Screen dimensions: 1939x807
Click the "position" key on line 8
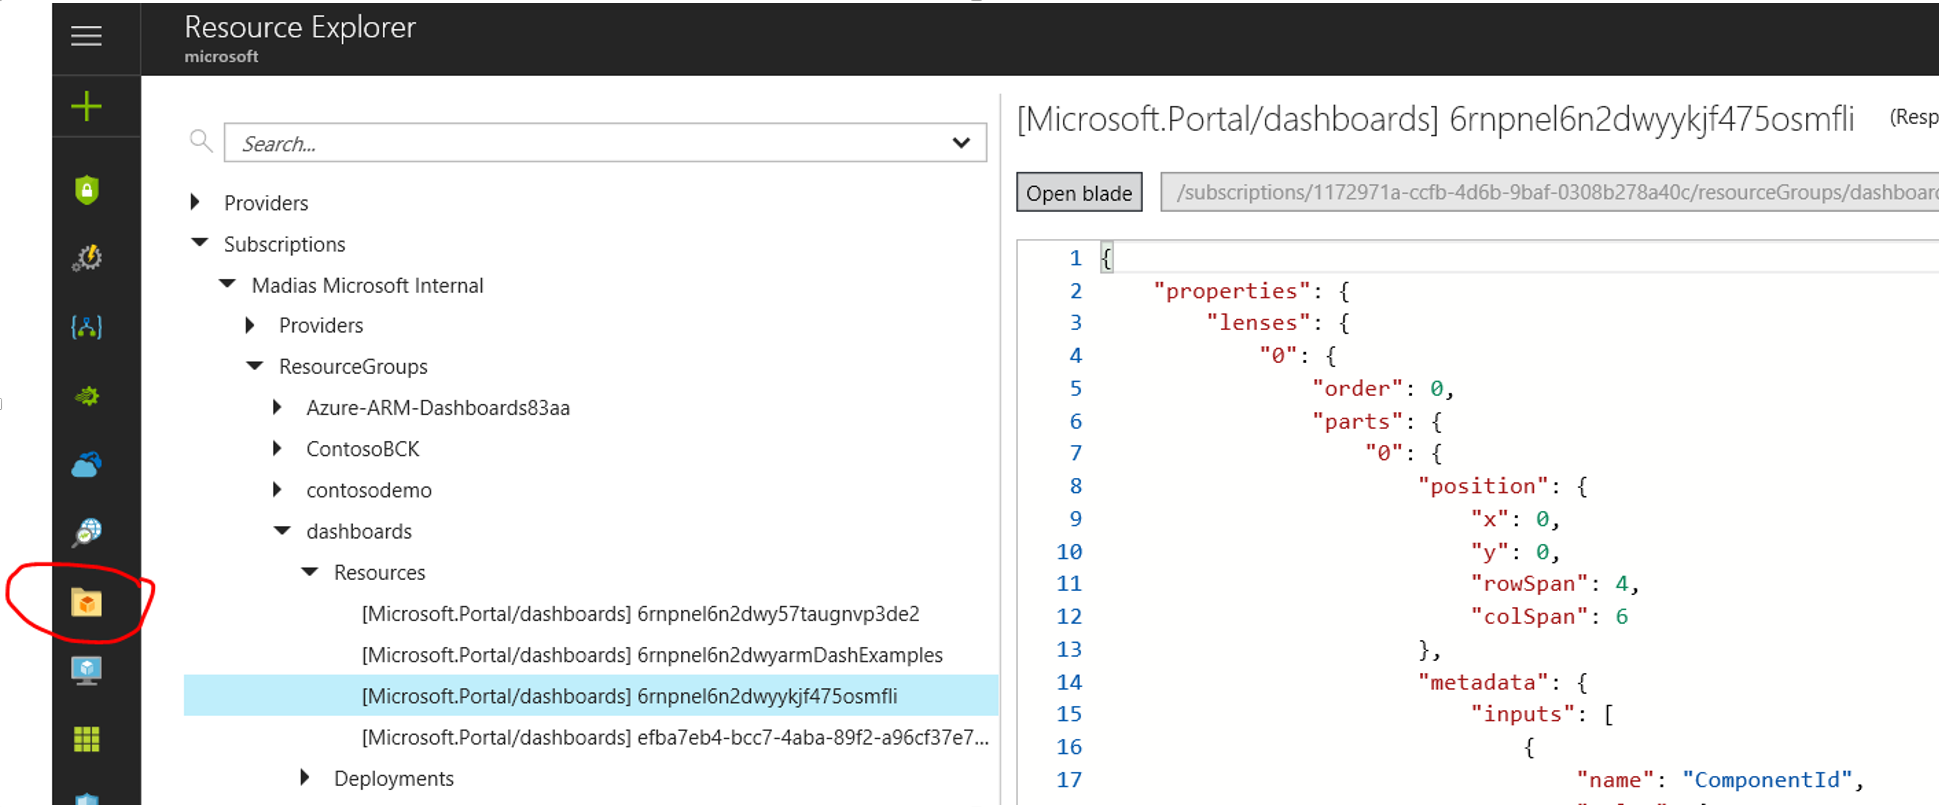point(1483,486)
